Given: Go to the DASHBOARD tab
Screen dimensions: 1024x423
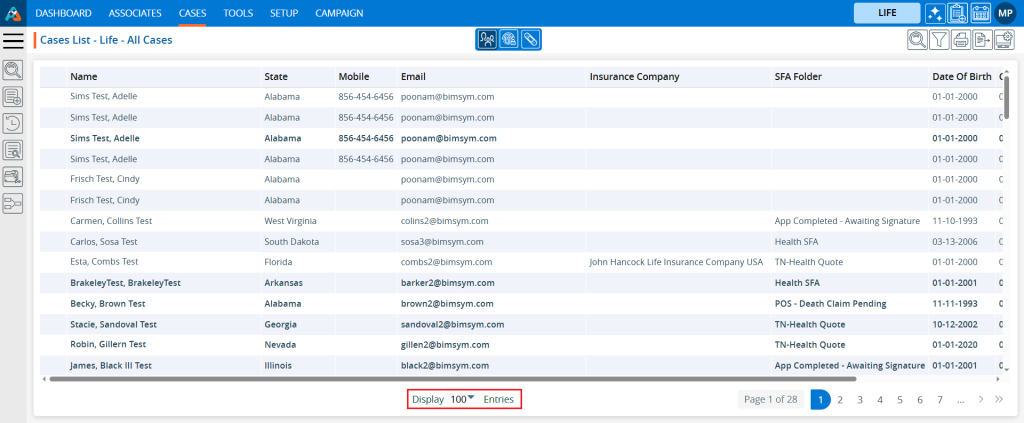Looking at the screenshot, I should [63, 13].
